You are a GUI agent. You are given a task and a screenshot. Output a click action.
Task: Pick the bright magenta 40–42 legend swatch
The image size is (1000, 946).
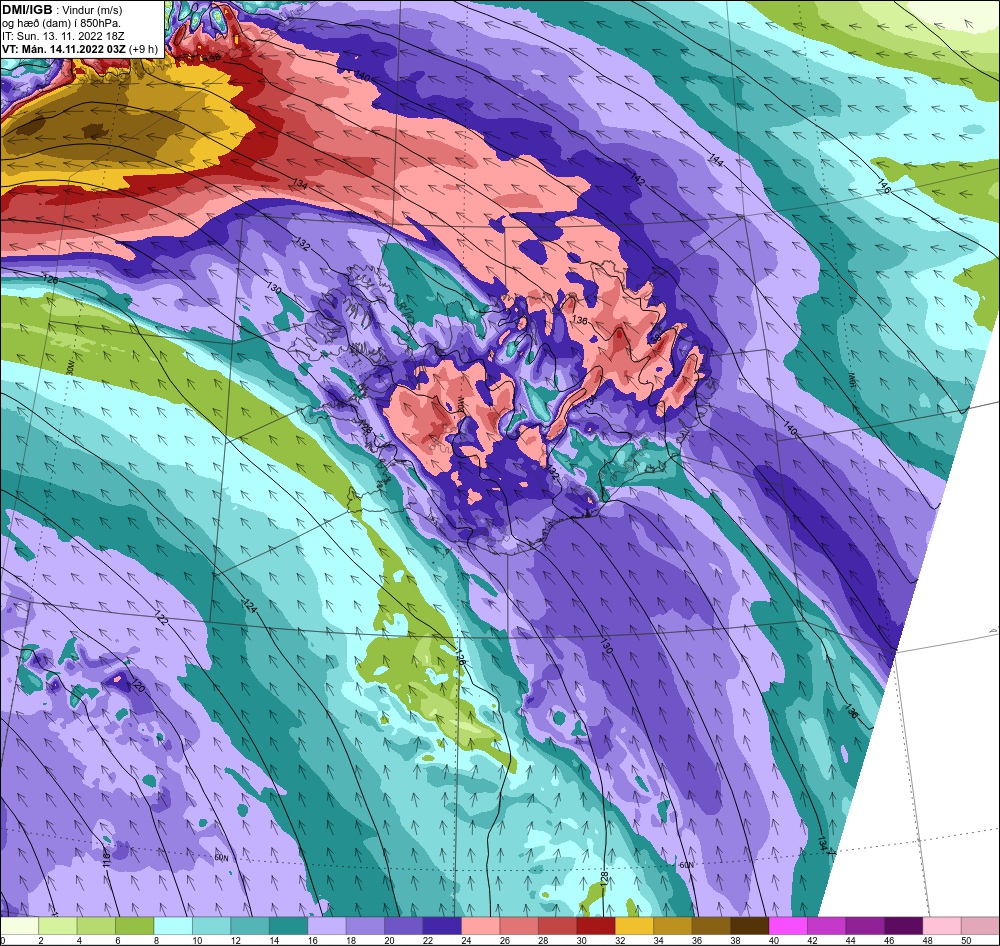pyautogui.click(x=788, y=926)
